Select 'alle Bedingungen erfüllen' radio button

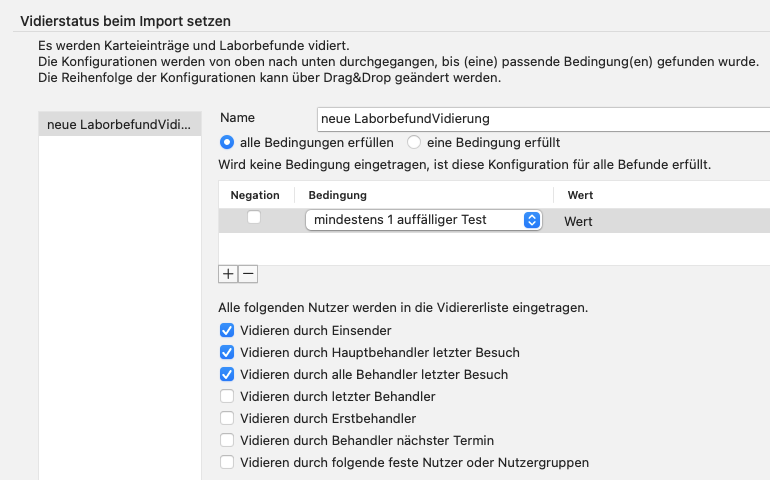tap(227, 142)
